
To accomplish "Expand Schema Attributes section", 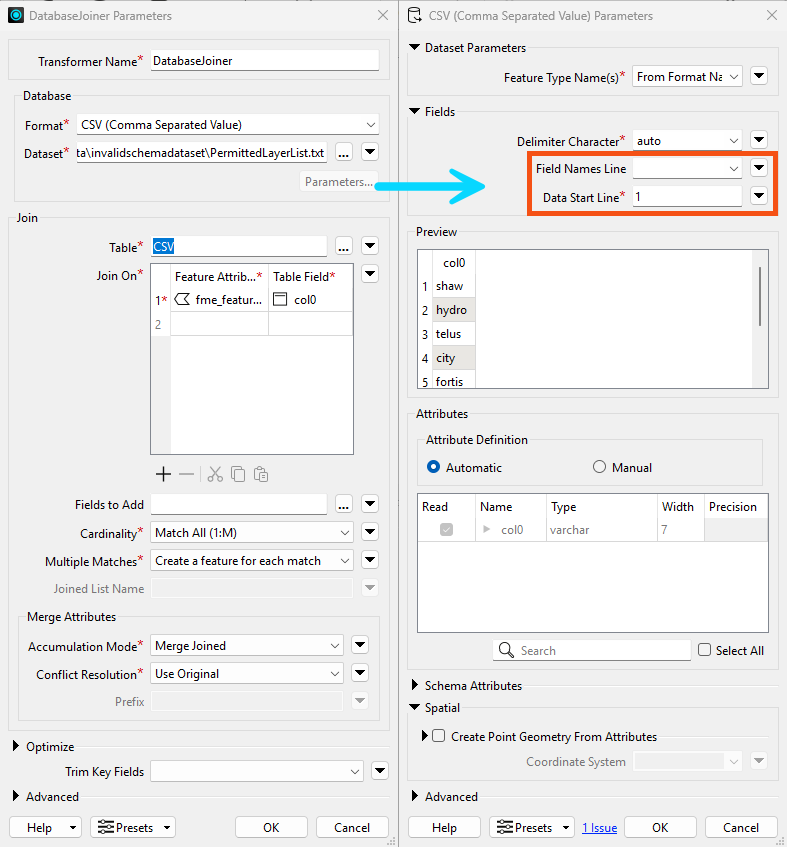I will [415, 685].
